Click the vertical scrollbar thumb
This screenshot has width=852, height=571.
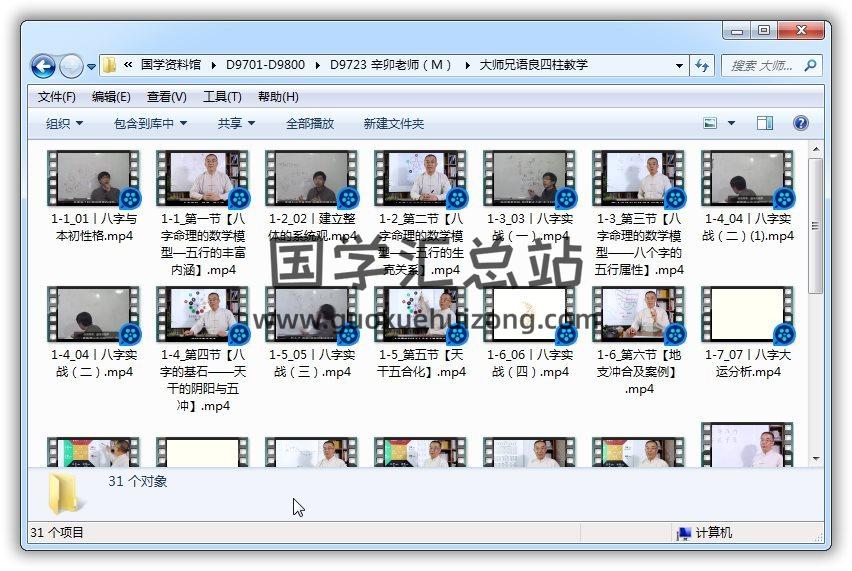(816, 225)
